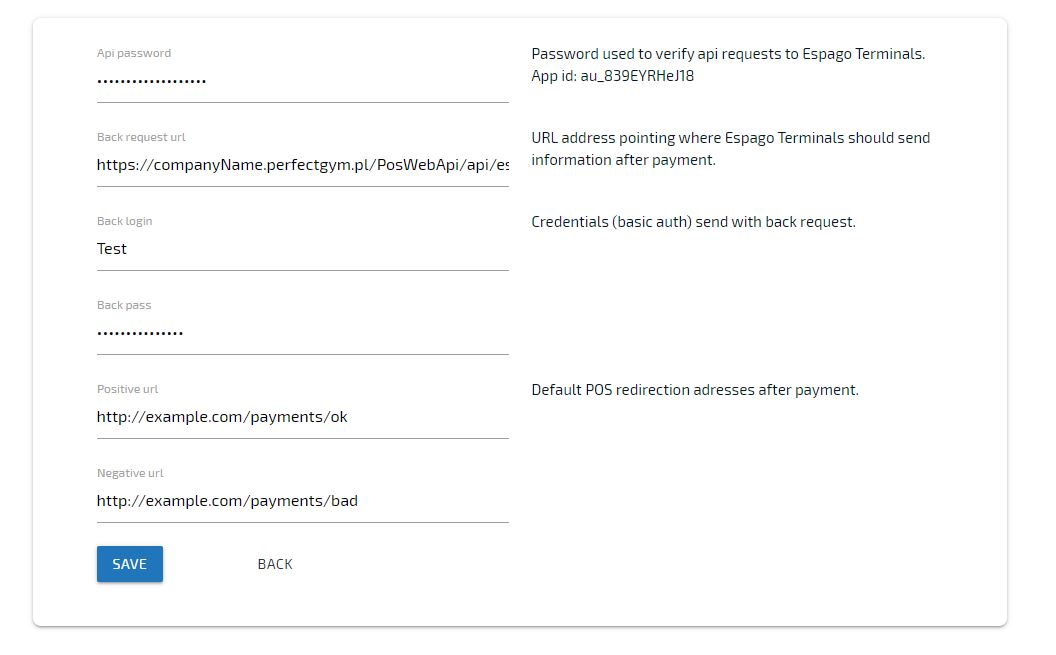
Task: Click the App id au_839EYRHeJ18 text
Action: [612, 76]
